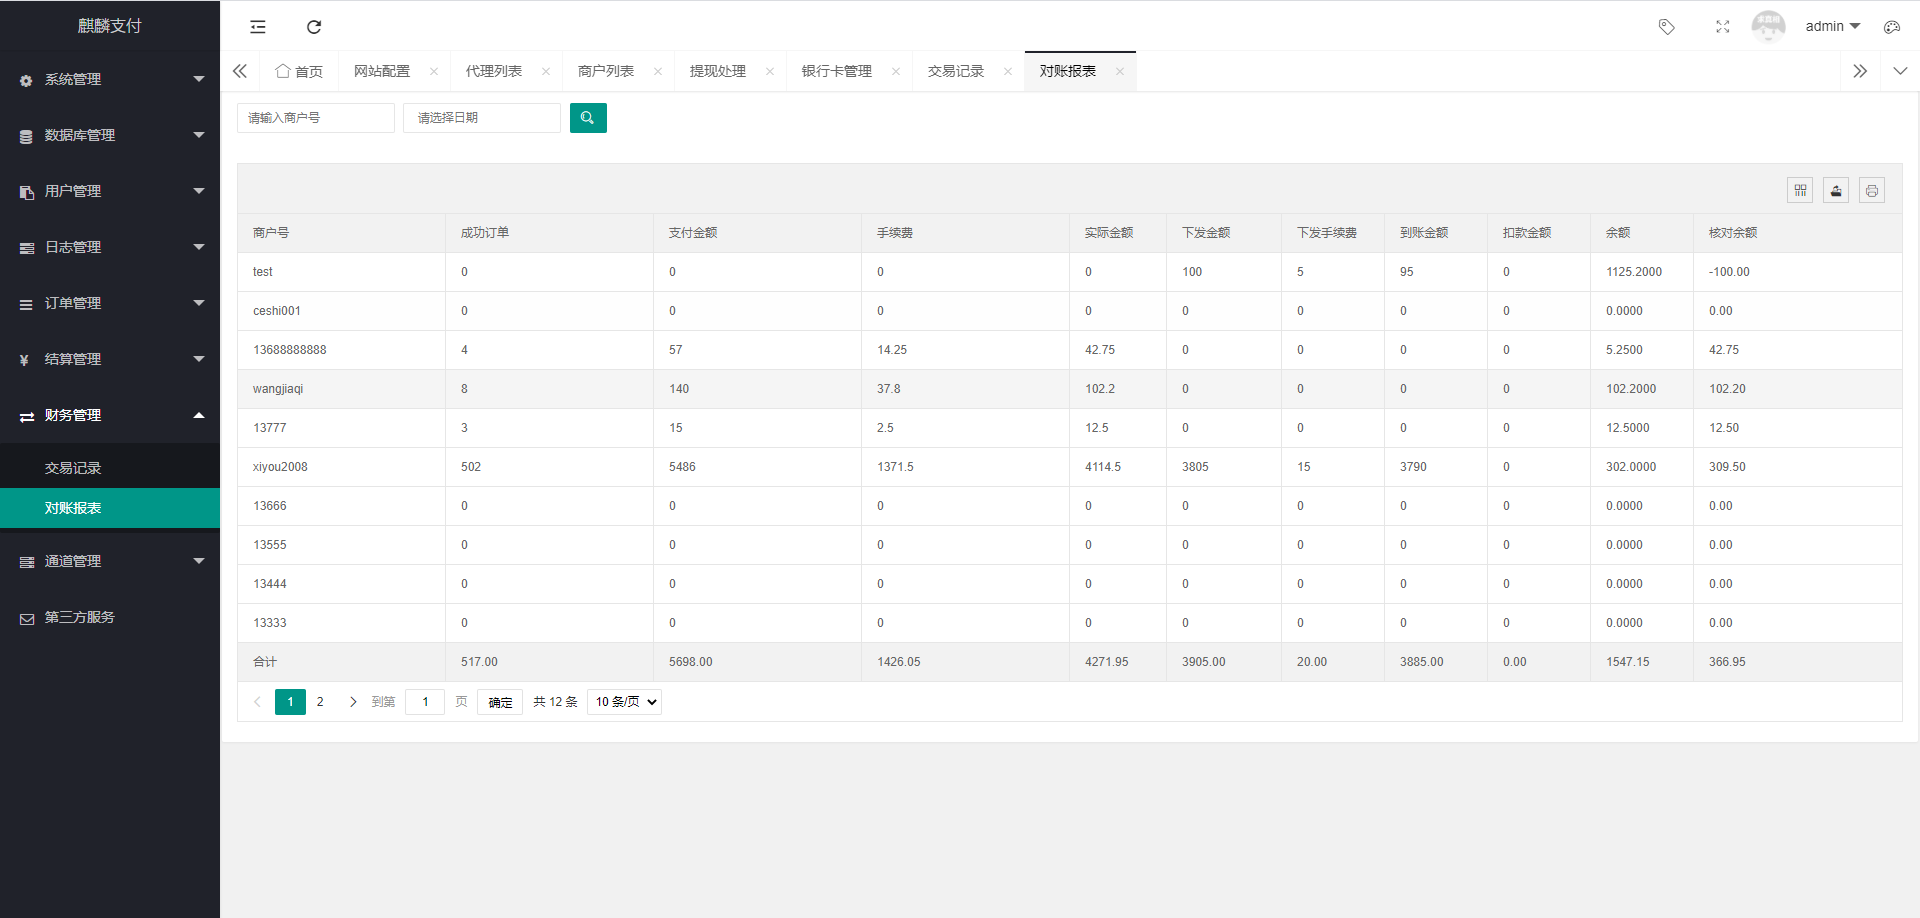The height and width of the screenshot is (918, 1920).
Task: Open the admin user dropdown
Action: click(x=1833, y=26)
